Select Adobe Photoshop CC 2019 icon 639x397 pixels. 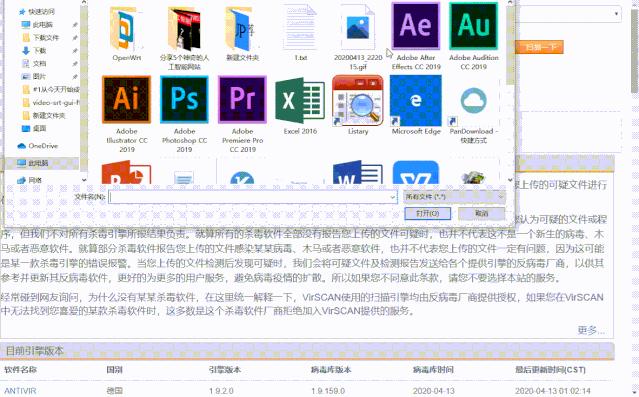pyautogui.click(x=184, y=99)
